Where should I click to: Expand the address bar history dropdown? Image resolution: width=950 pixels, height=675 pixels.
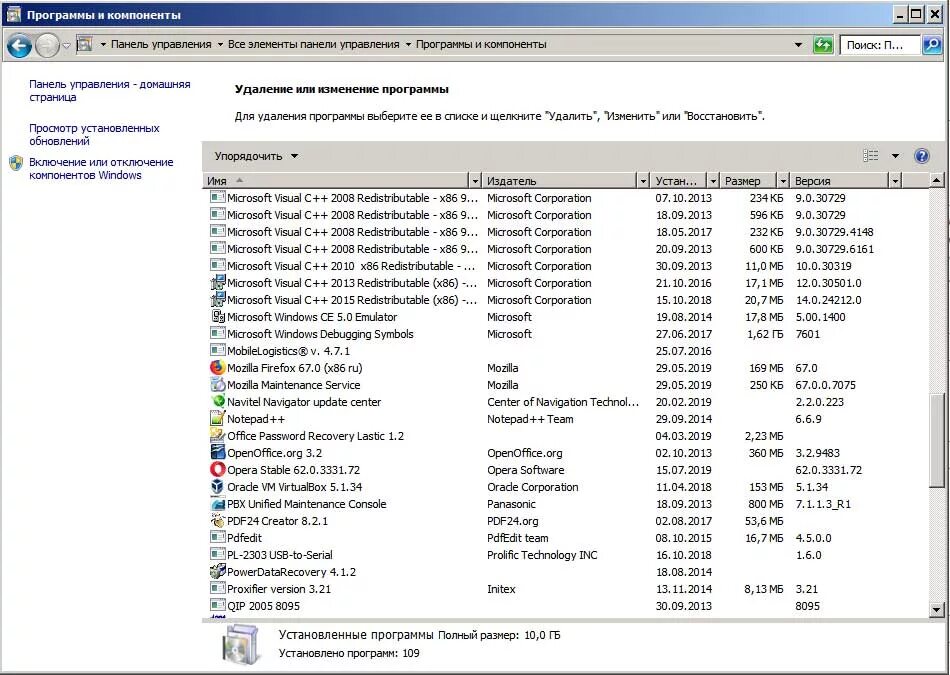pyautogui.click(x=798, y=45)
